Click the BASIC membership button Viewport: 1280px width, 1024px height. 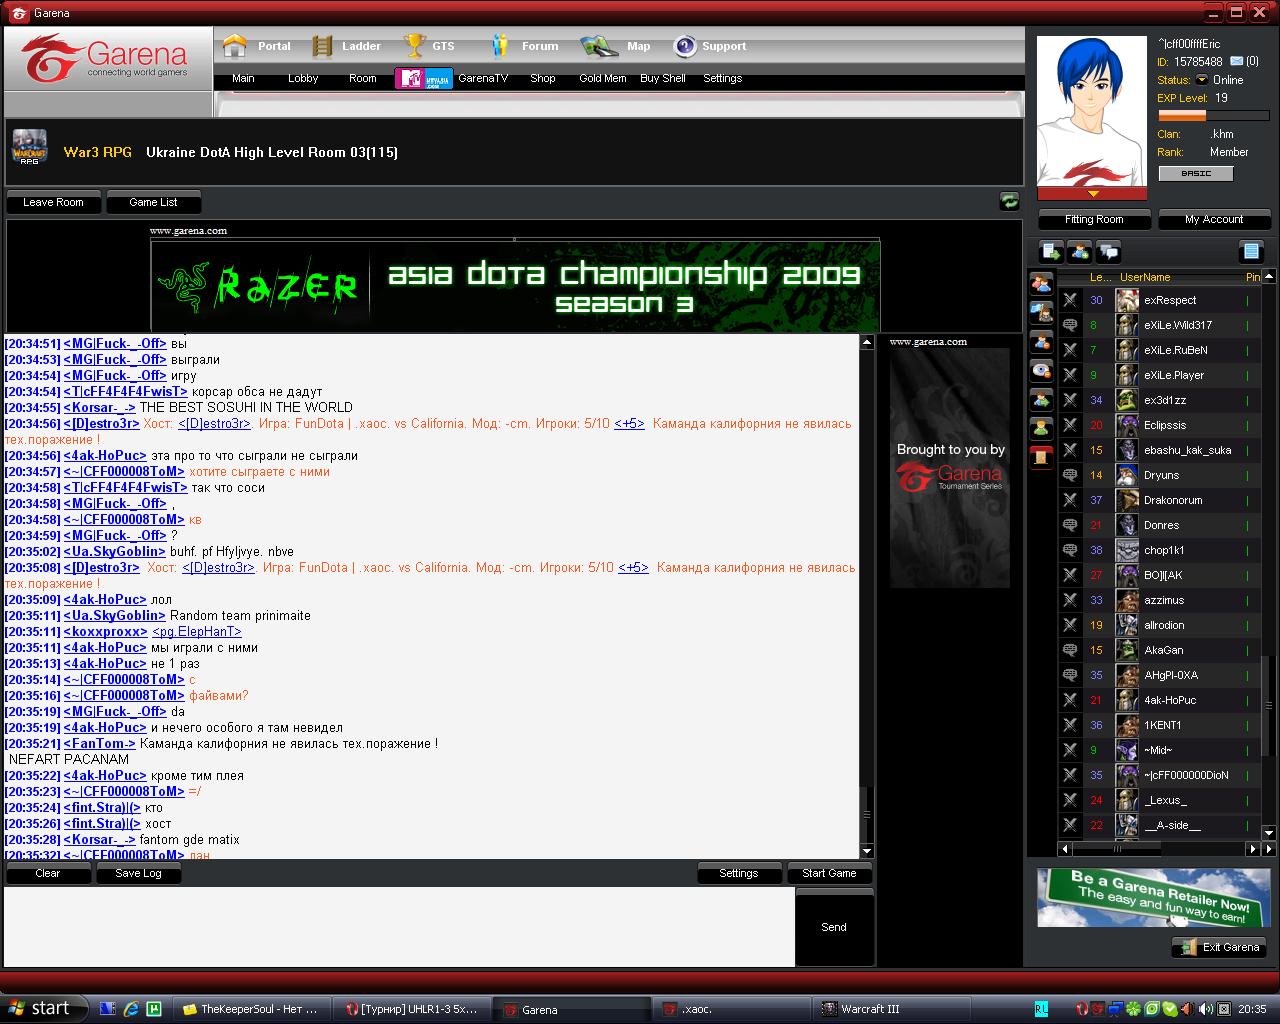1196,173
